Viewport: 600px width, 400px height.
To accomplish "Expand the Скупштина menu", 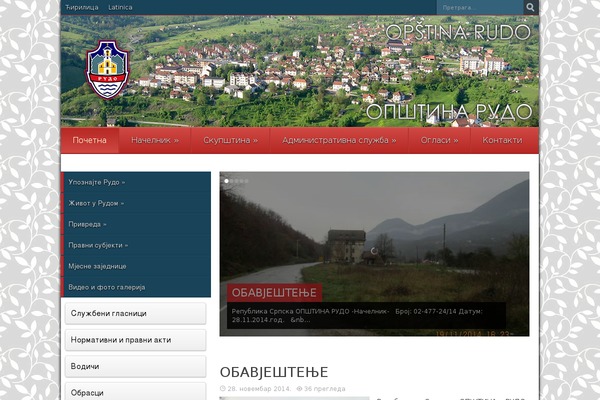I will click(230, 140).
